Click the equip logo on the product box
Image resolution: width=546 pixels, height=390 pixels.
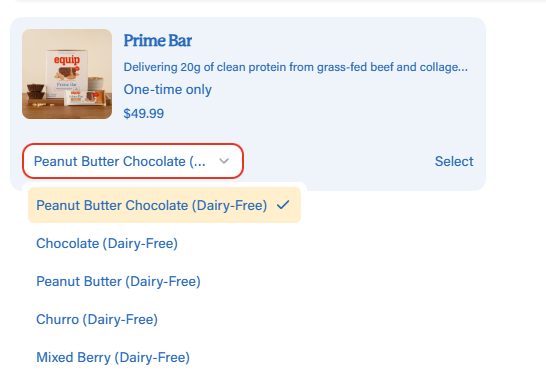pos(67,60)
